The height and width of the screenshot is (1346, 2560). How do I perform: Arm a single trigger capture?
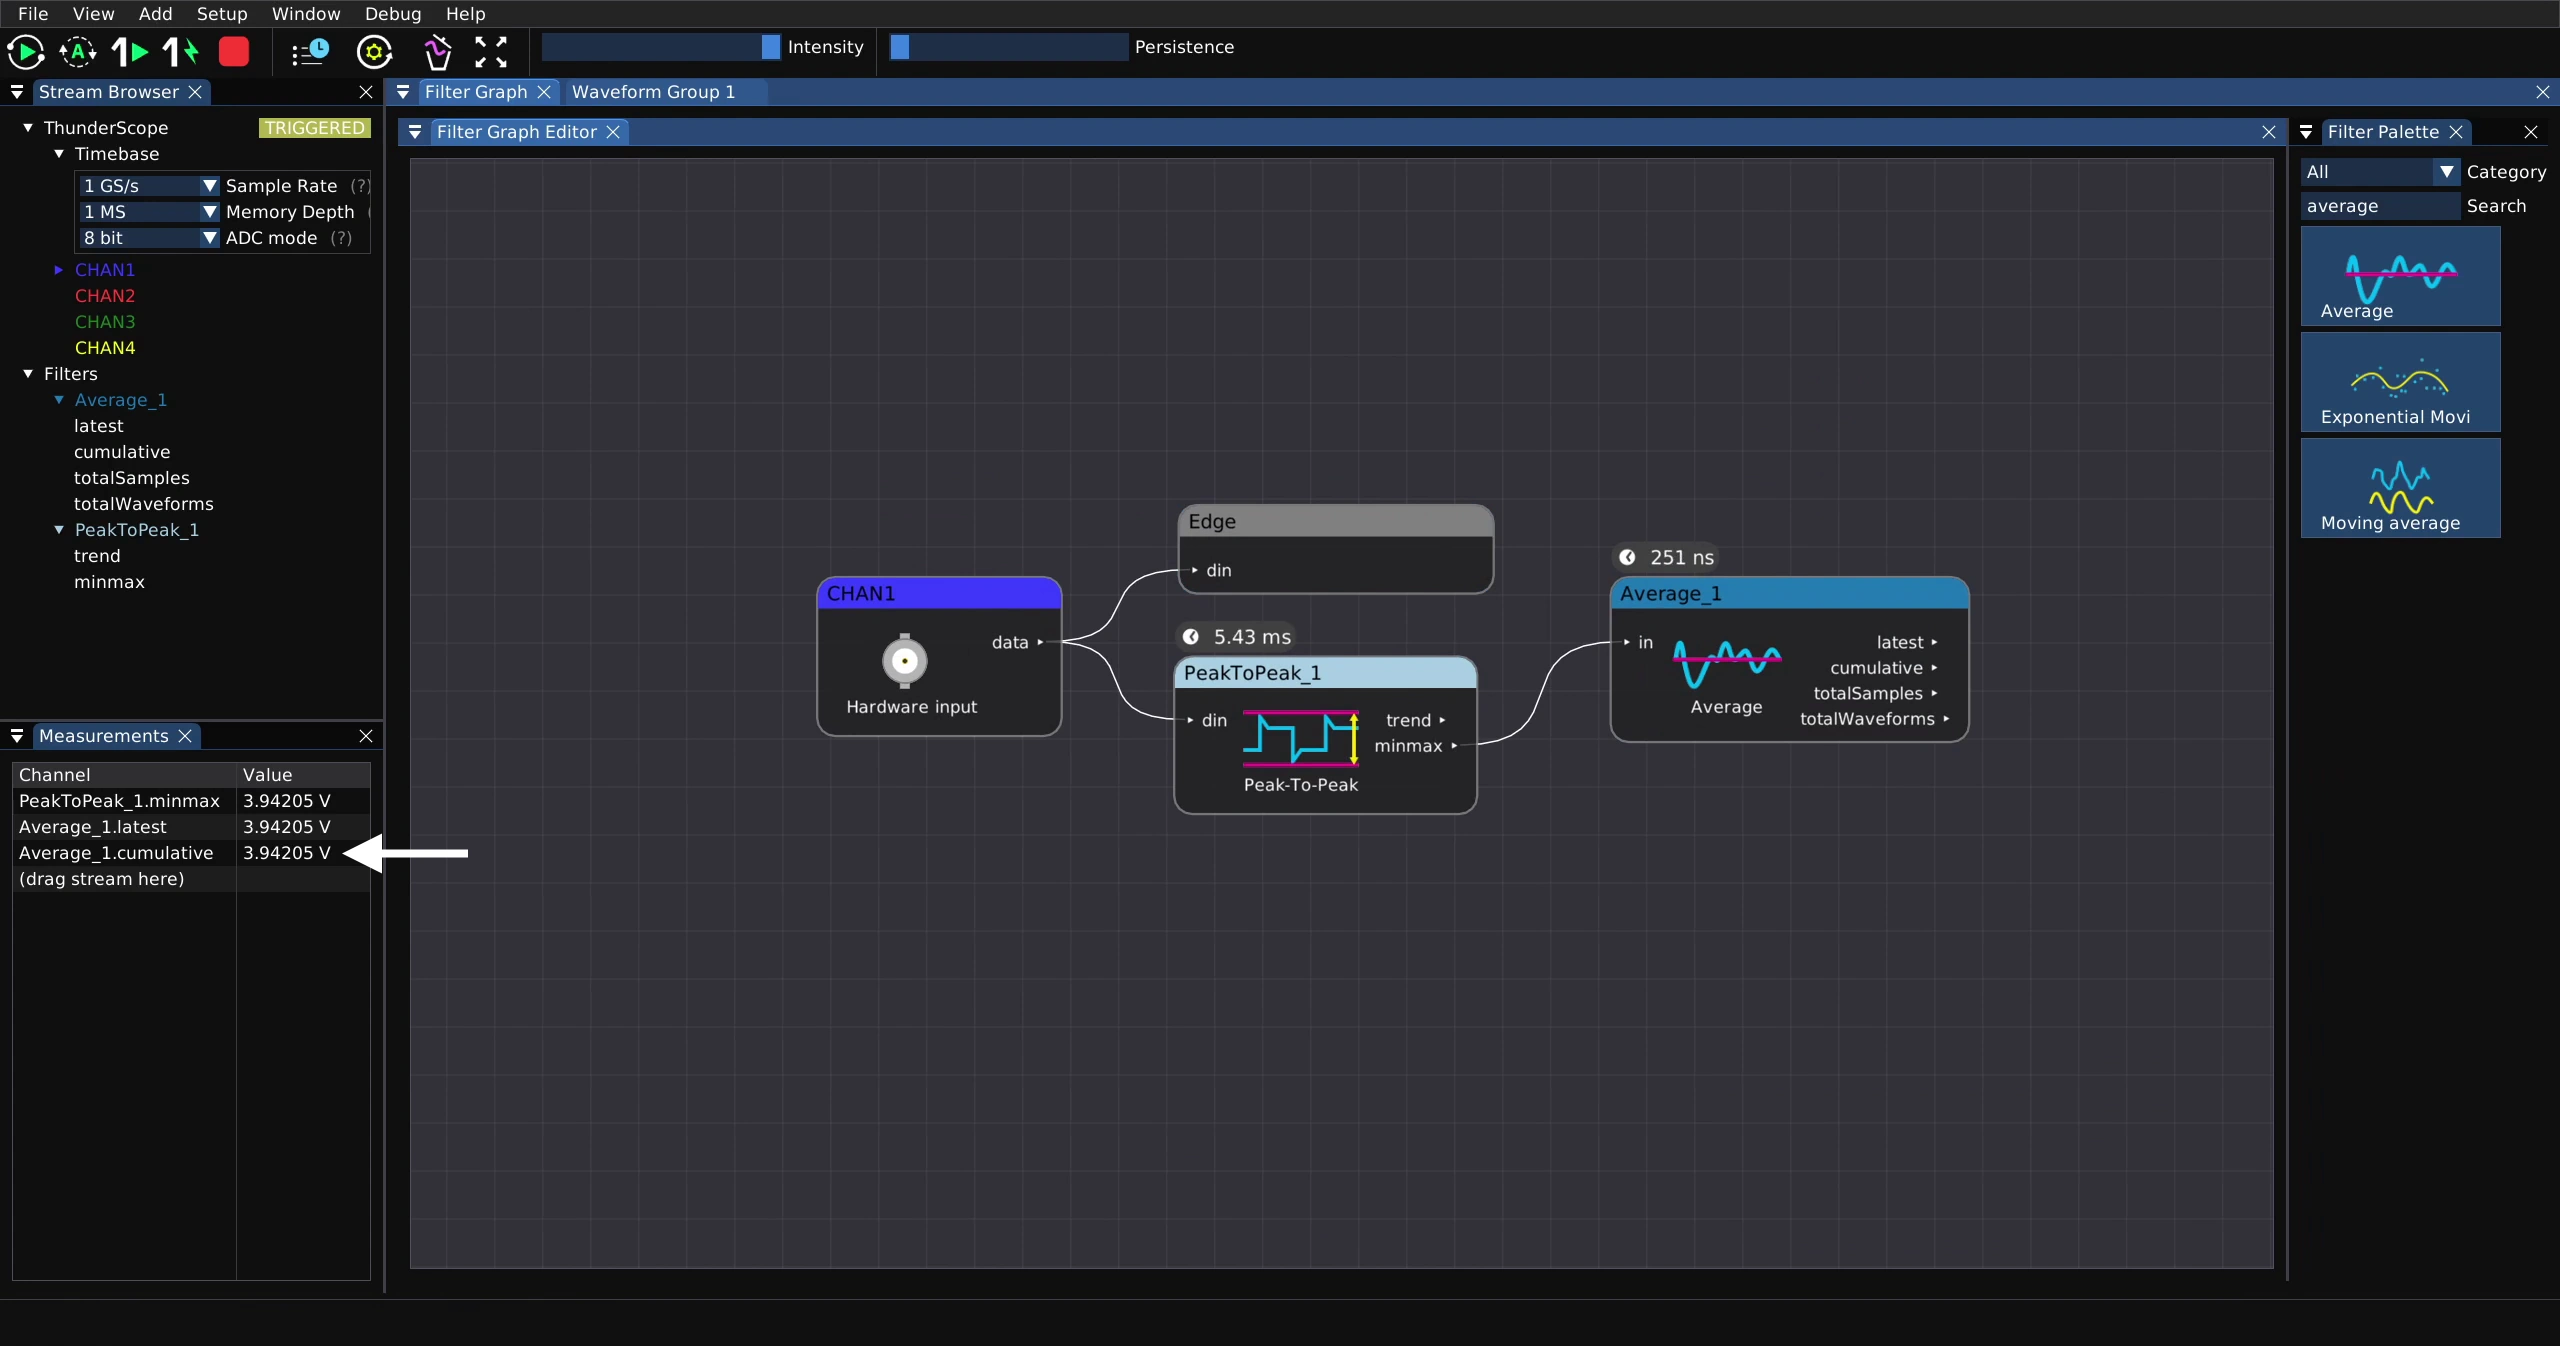click(x=130, y=52)
